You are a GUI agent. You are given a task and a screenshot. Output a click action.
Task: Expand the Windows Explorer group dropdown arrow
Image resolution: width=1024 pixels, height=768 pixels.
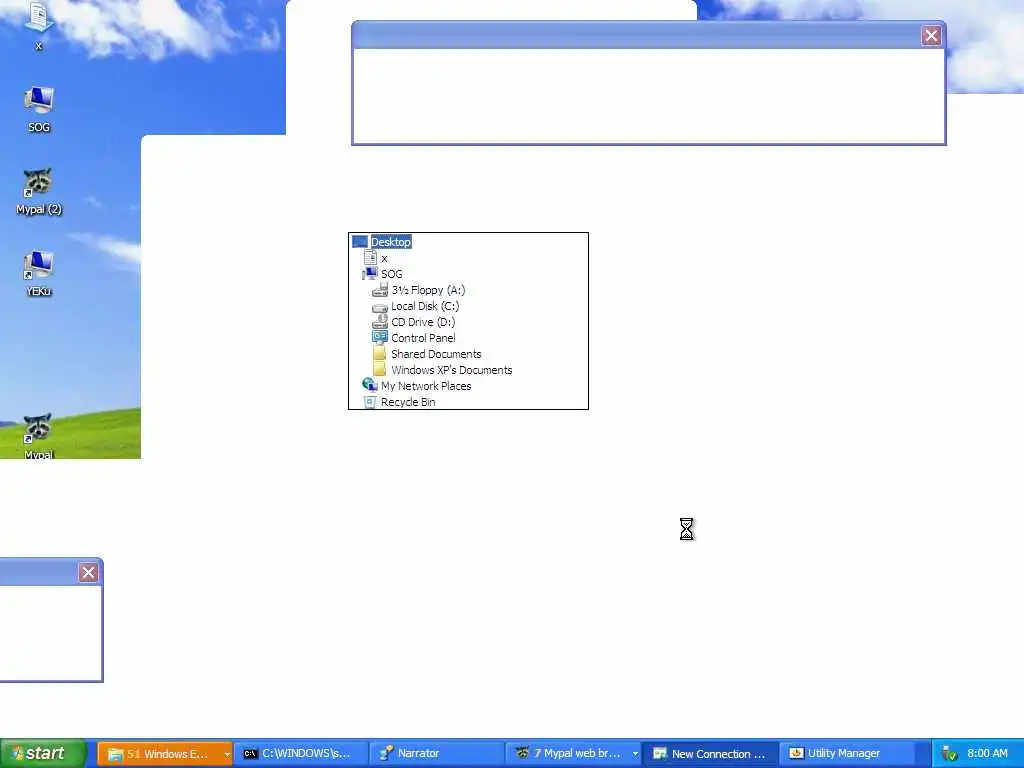(x=227, y=754)
